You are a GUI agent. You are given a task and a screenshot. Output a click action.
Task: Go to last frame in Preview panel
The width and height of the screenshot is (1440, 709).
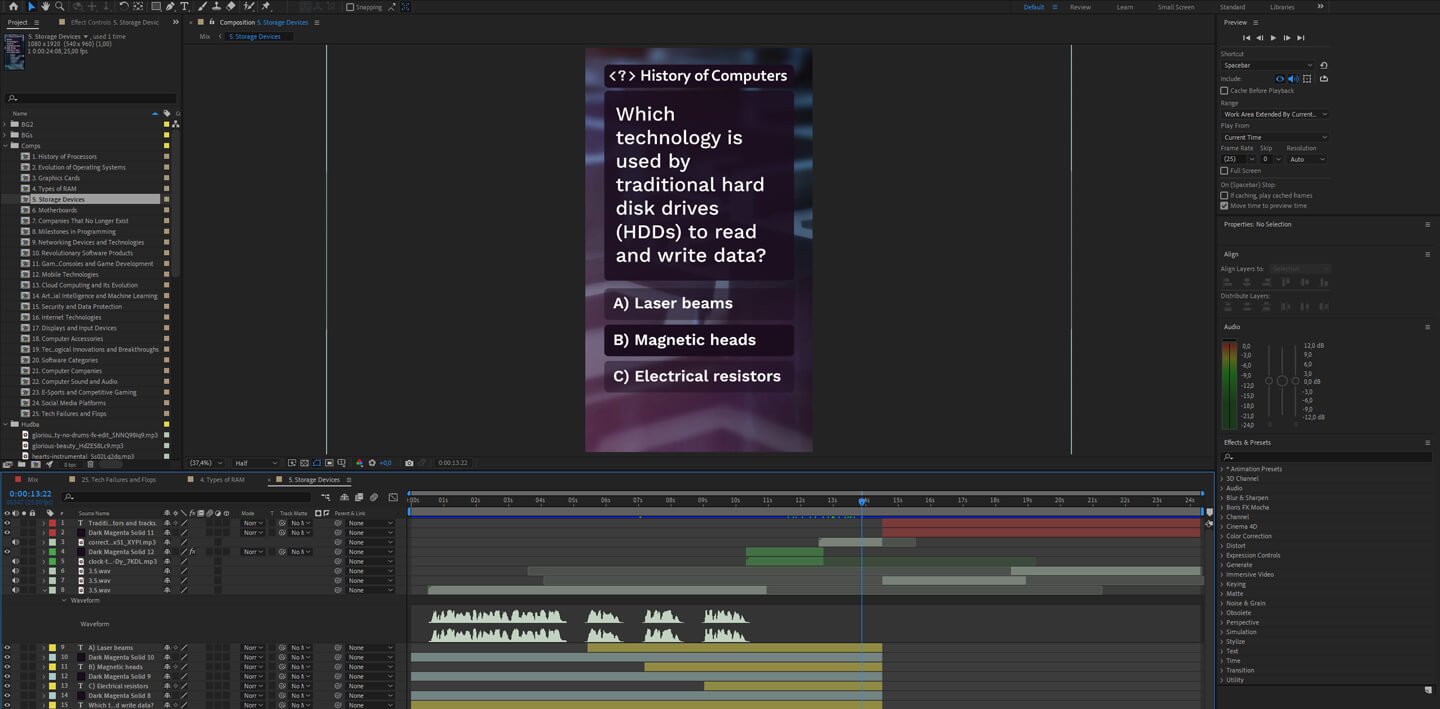click(1300, 38)
